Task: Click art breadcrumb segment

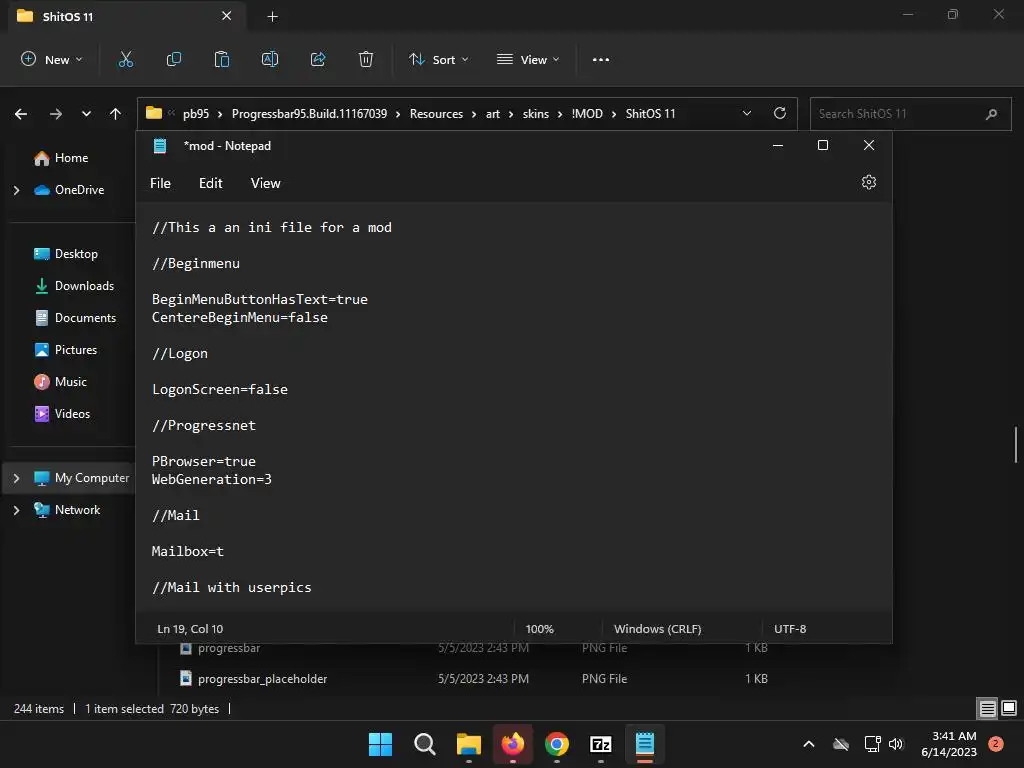Action: pos(492,114)
